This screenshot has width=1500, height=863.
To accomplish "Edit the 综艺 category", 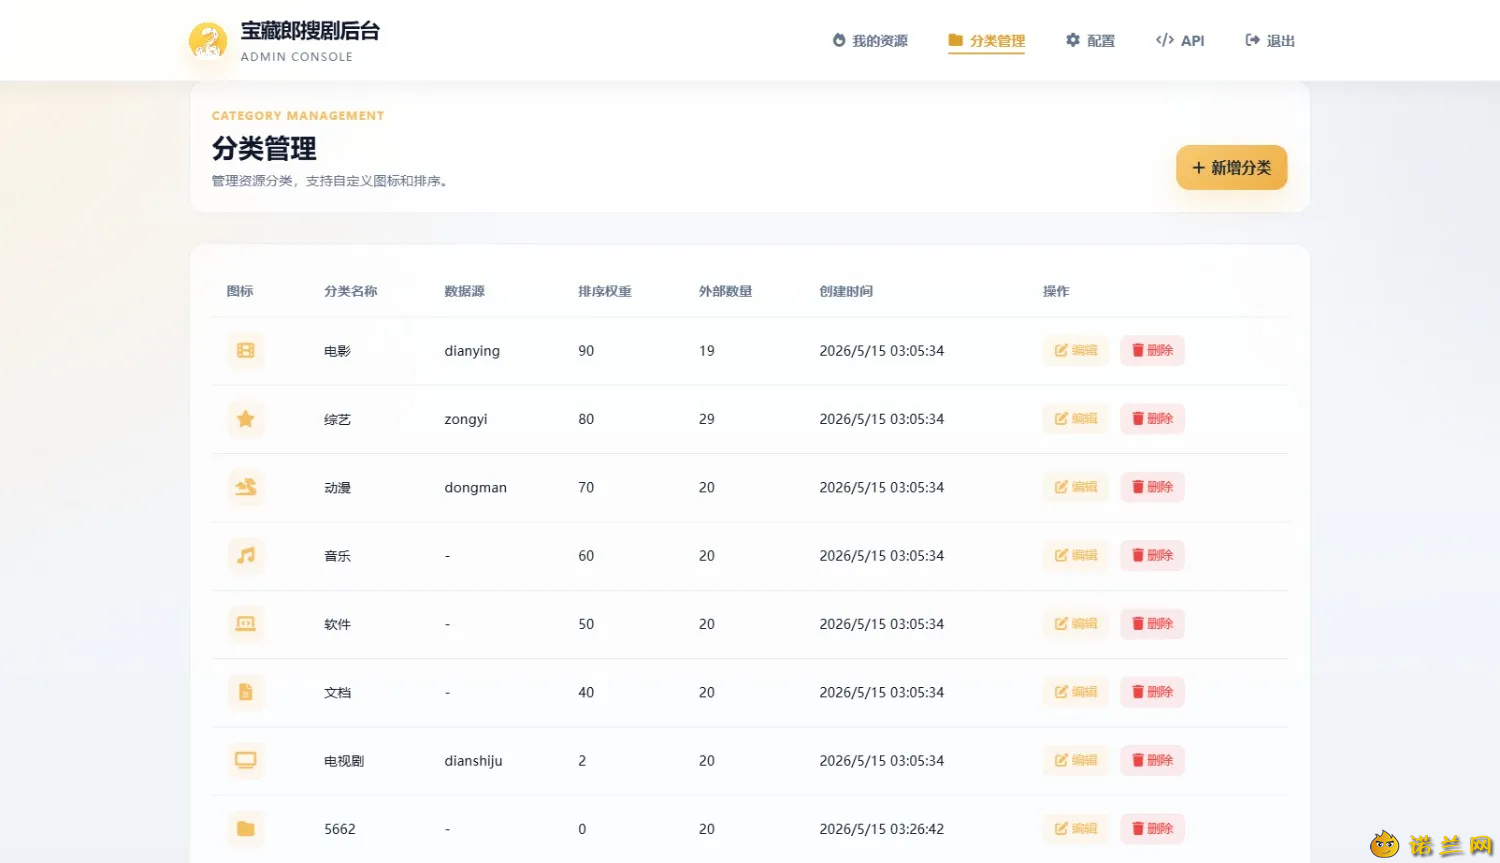I will coord(1076,419).
